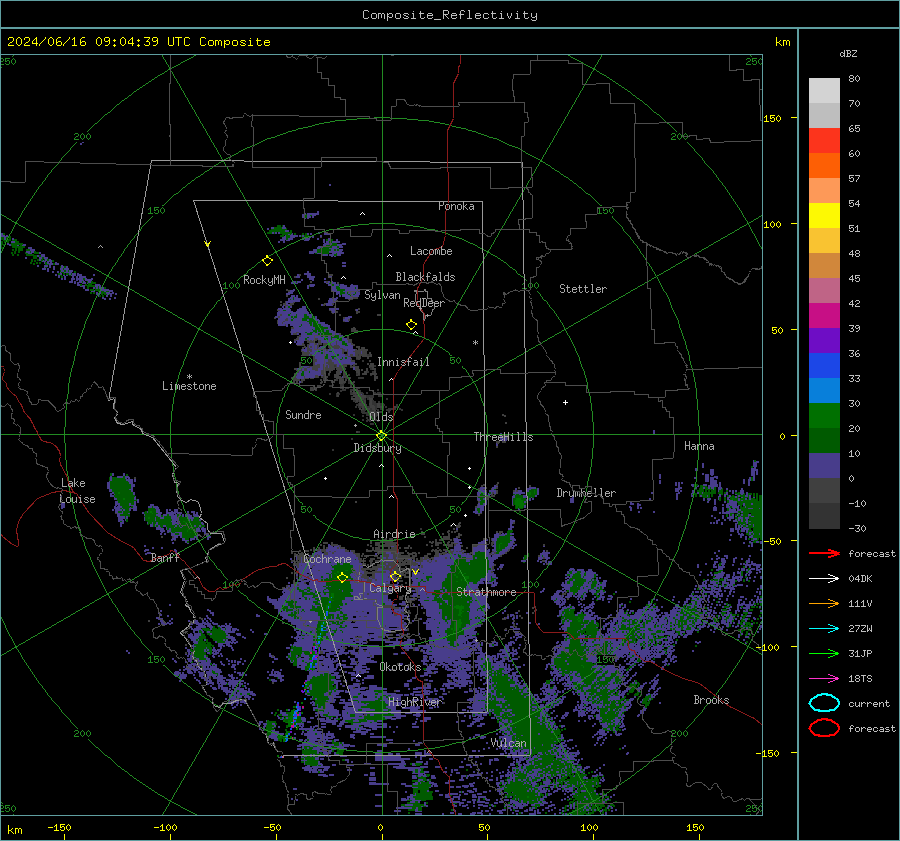Screen dimensions: 900x841
Task: Click the Cochrane city label
Action: [x=327, y=559]
